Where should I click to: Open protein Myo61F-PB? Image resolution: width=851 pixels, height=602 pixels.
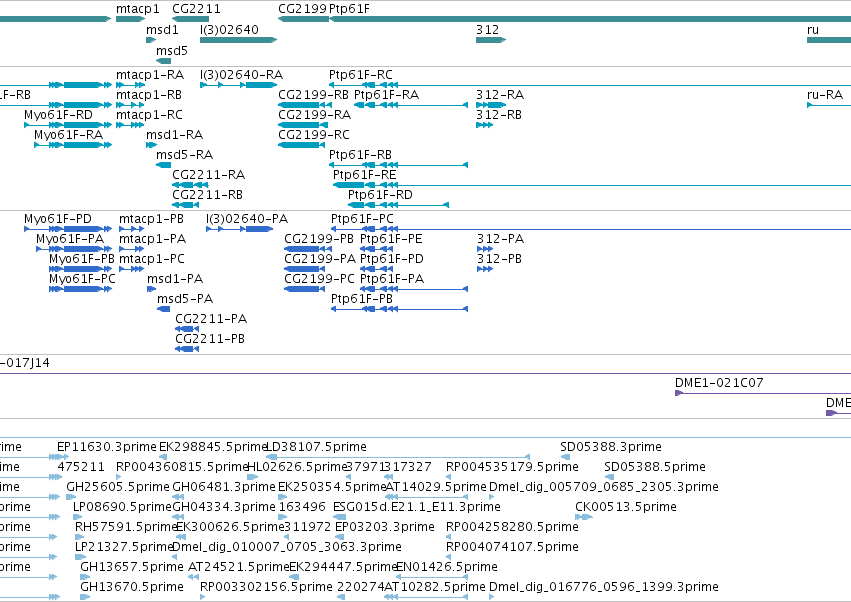(82, 259)
